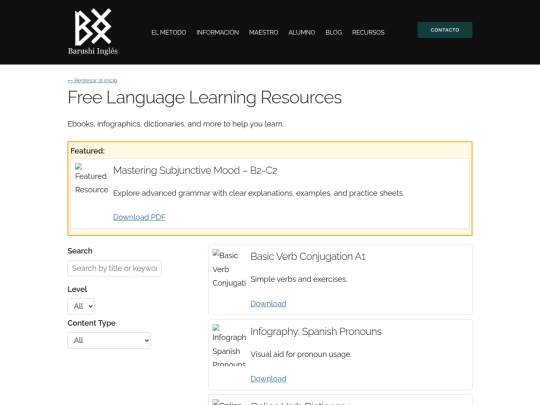Focus the Search by title or keyword field
The image size is (540, 405).
[114, 268]
